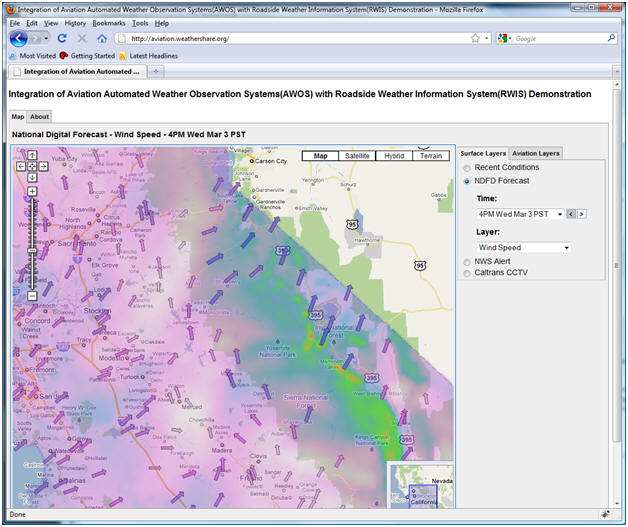Open a new browser tab with the plus
The image size is (628, 527).
click(156, 71)
